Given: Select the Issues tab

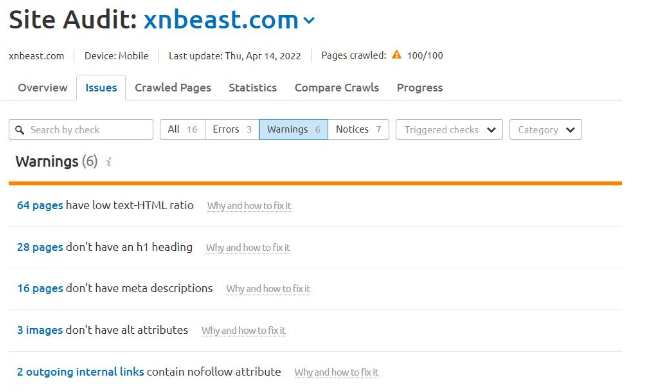Looking at the screenshot, I should pyautogui.click(x=101, y=87).
